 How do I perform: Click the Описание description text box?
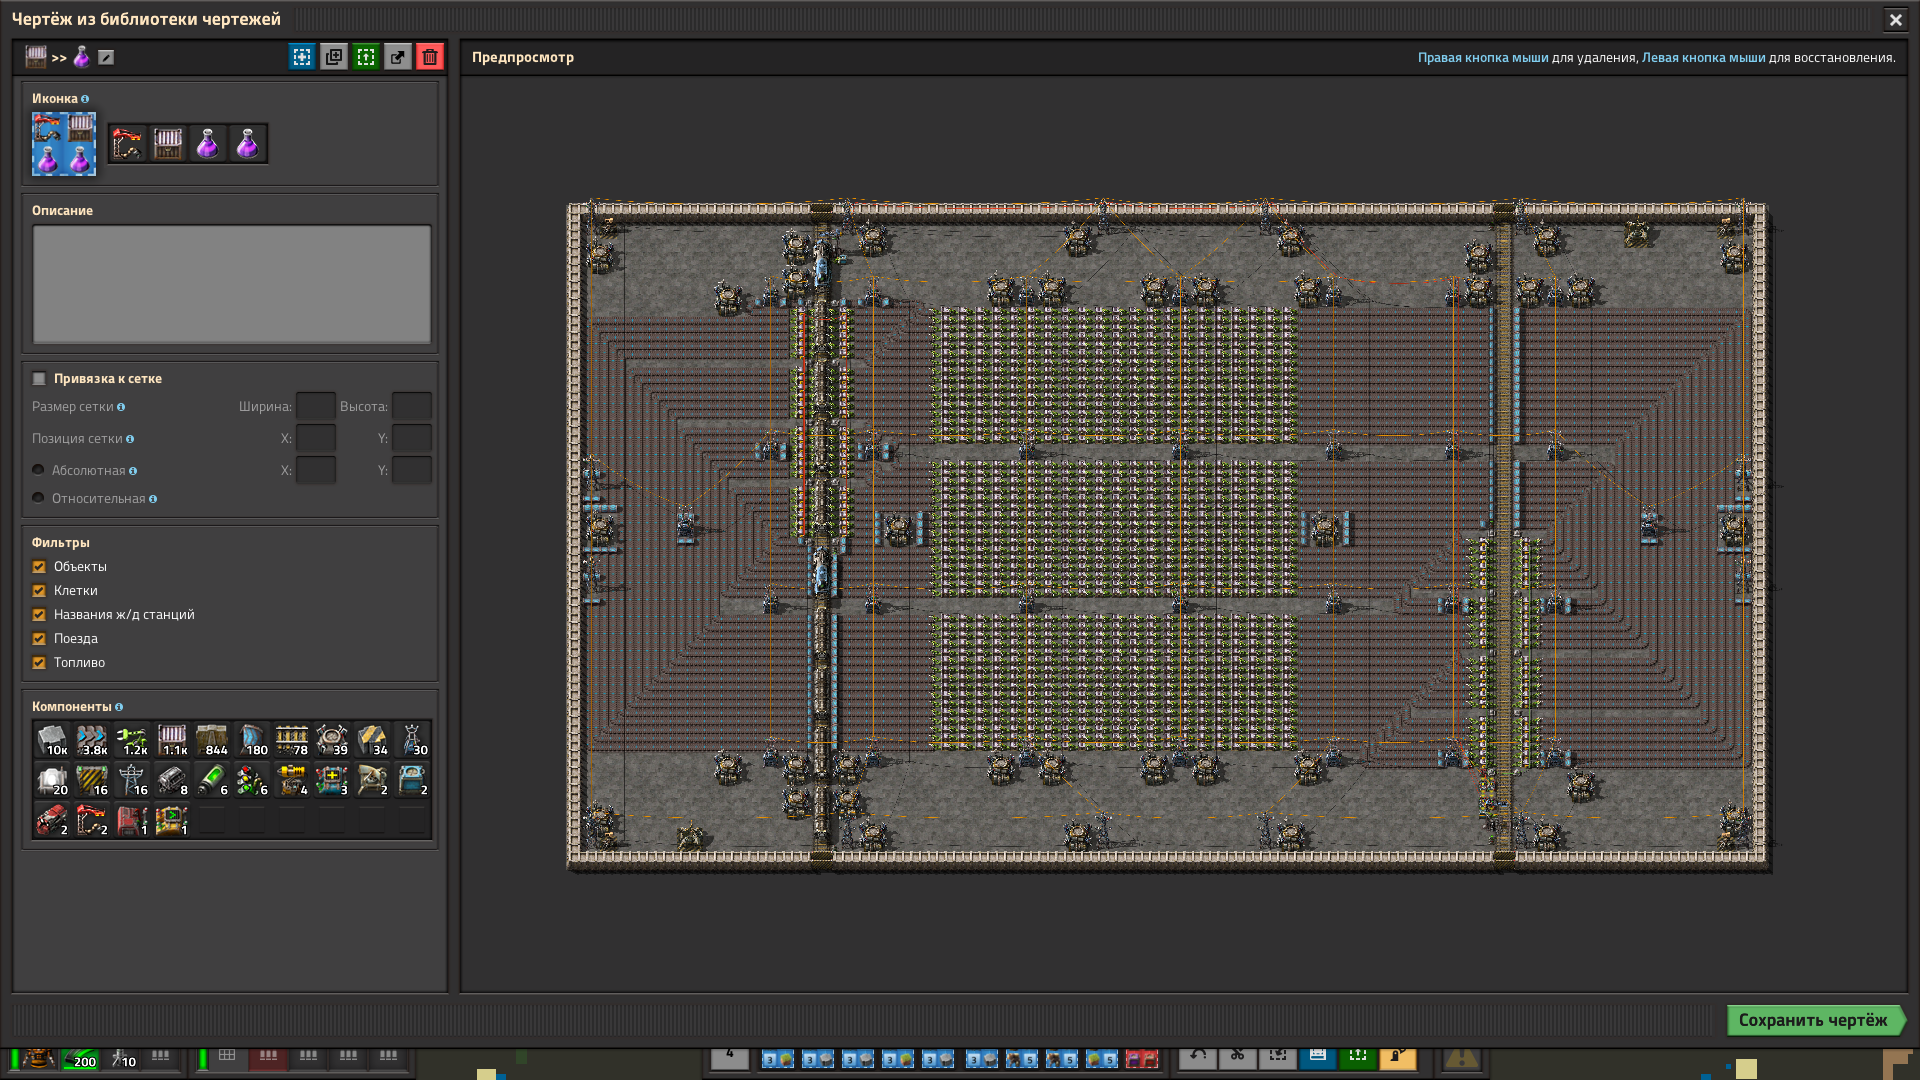coord(232,285)
